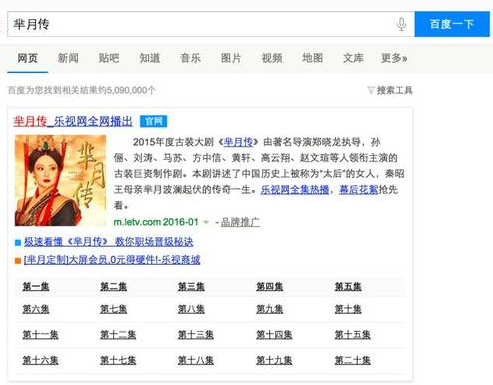Open 极速看懂《芈月传》教你职场晋级秘诀 link
The image size is (493, 385).
[x=108, y=242]
